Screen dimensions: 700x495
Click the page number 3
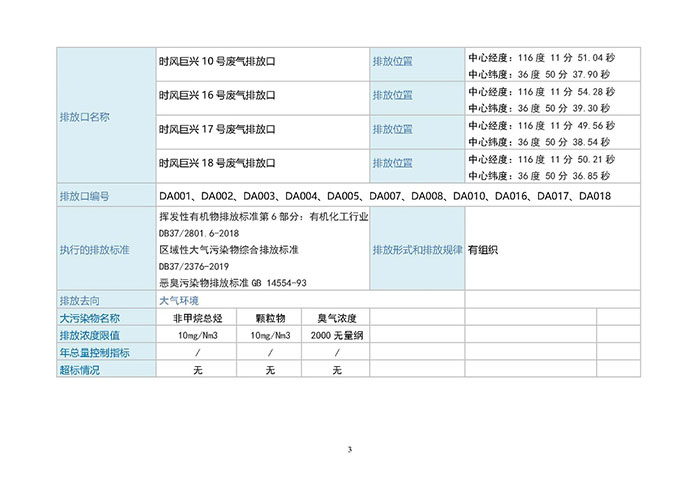click(x=350, y=449)
